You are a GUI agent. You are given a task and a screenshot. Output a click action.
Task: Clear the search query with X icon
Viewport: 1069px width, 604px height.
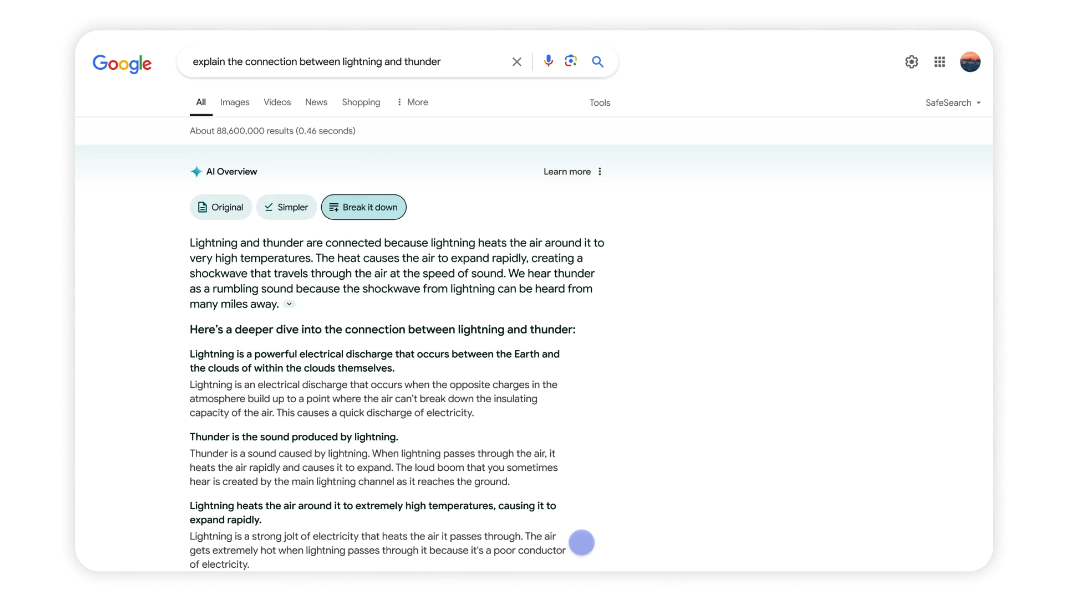click(x=517, y=62)
